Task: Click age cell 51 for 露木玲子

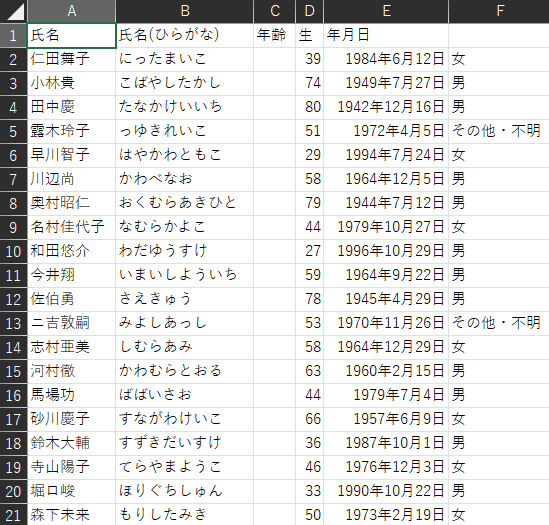Action: (310, 131)
